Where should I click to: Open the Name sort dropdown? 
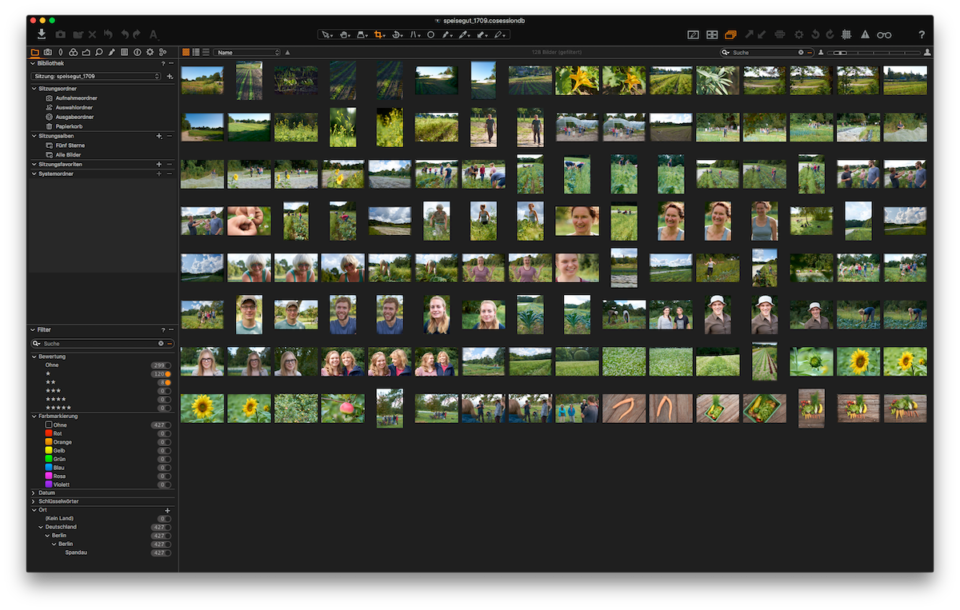coord(247,53)
